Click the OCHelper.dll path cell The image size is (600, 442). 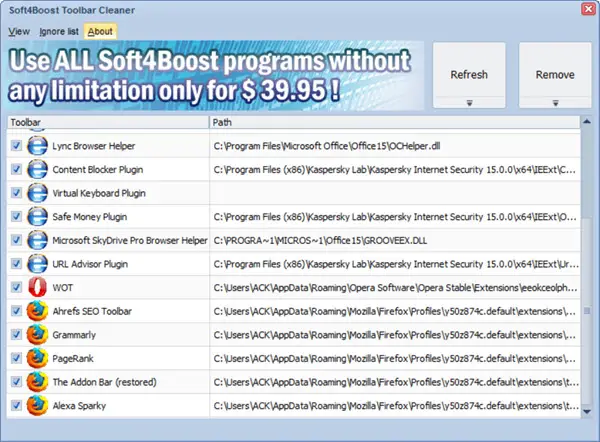coord(395,146)
